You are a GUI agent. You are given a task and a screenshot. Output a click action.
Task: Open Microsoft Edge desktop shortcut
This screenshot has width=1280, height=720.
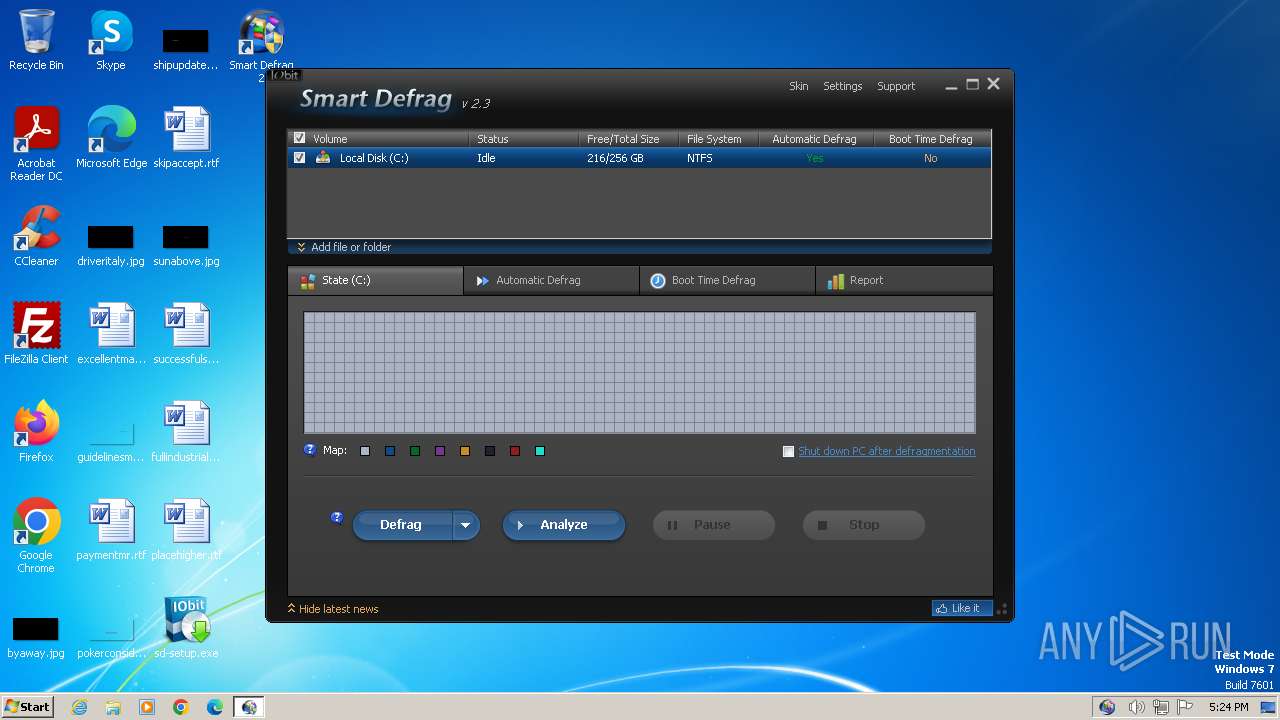coord(111,138)
